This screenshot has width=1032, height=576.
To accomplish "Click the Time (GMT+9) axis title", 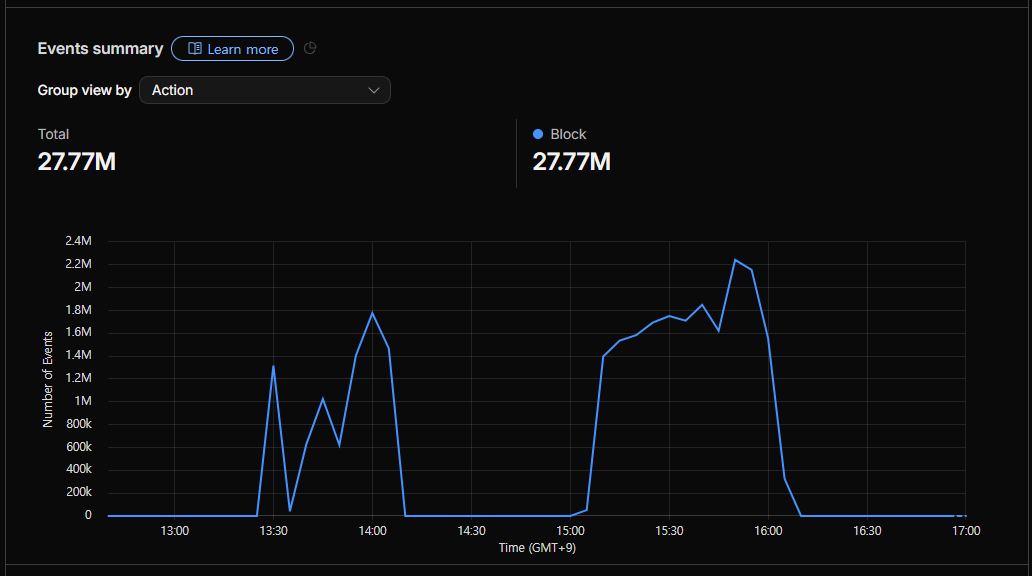I will [537, 548].
